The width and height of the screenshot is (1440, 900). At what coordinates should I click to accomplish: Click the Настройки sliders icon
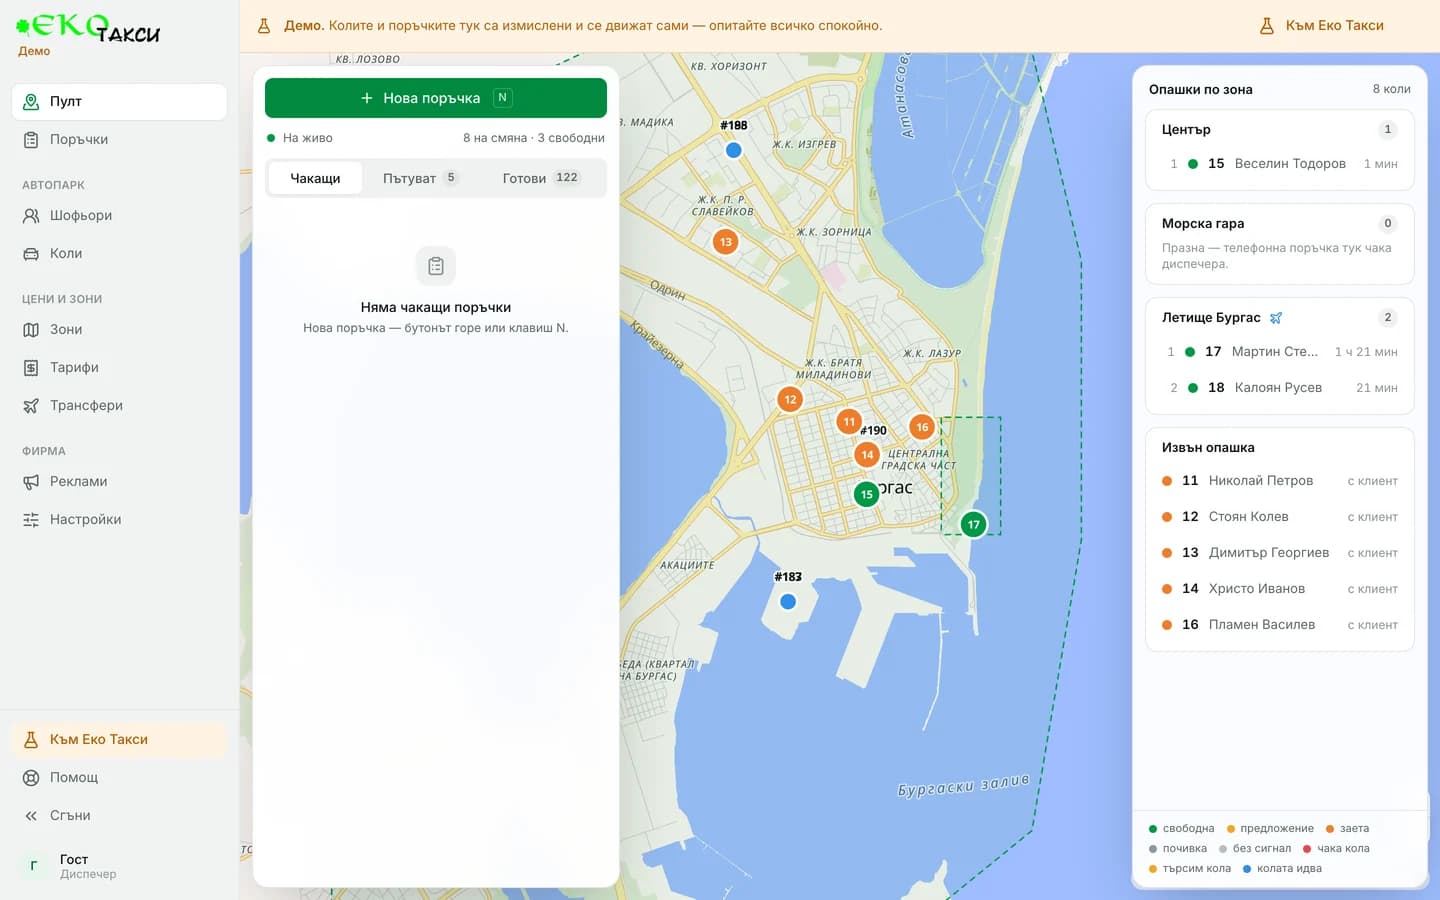coord(31,519)
